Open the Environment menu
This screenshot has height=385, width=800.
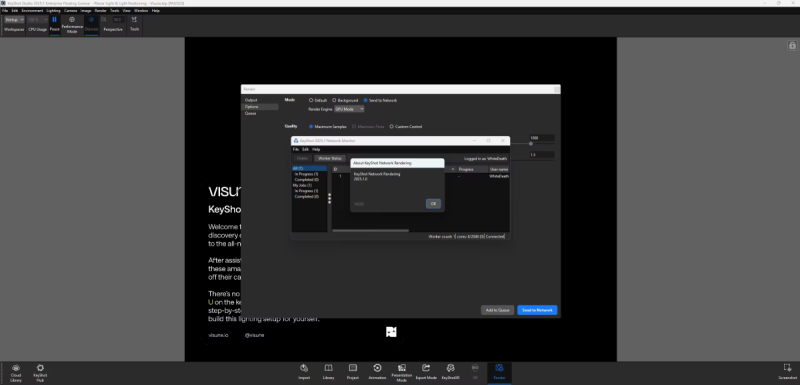coord(32,10)
